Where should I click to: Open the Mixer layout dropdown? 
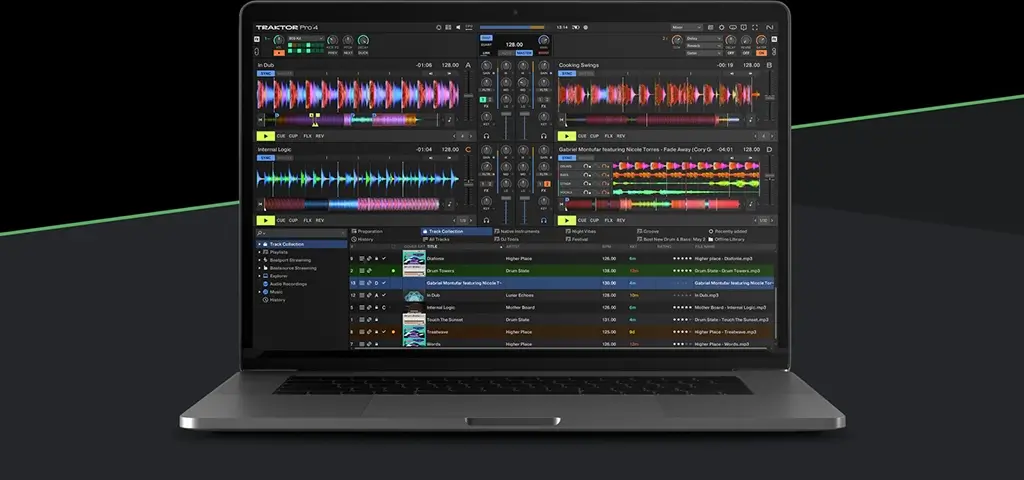688,27
